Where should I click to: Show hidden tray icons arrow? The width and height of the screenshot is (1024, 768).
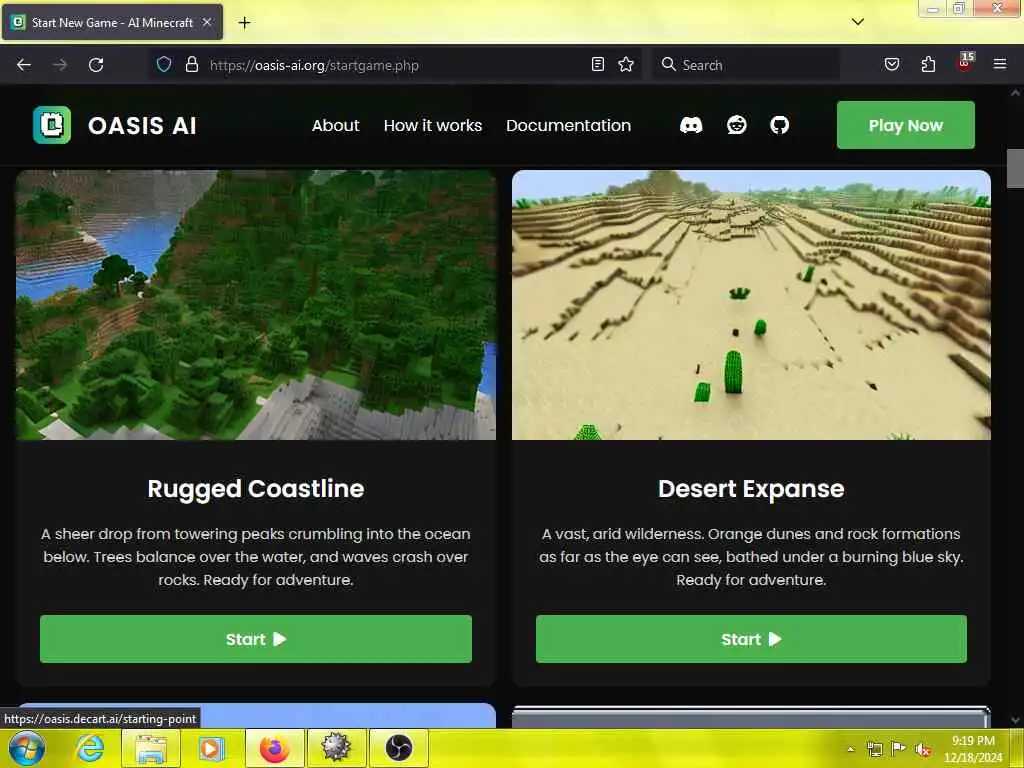850,749
